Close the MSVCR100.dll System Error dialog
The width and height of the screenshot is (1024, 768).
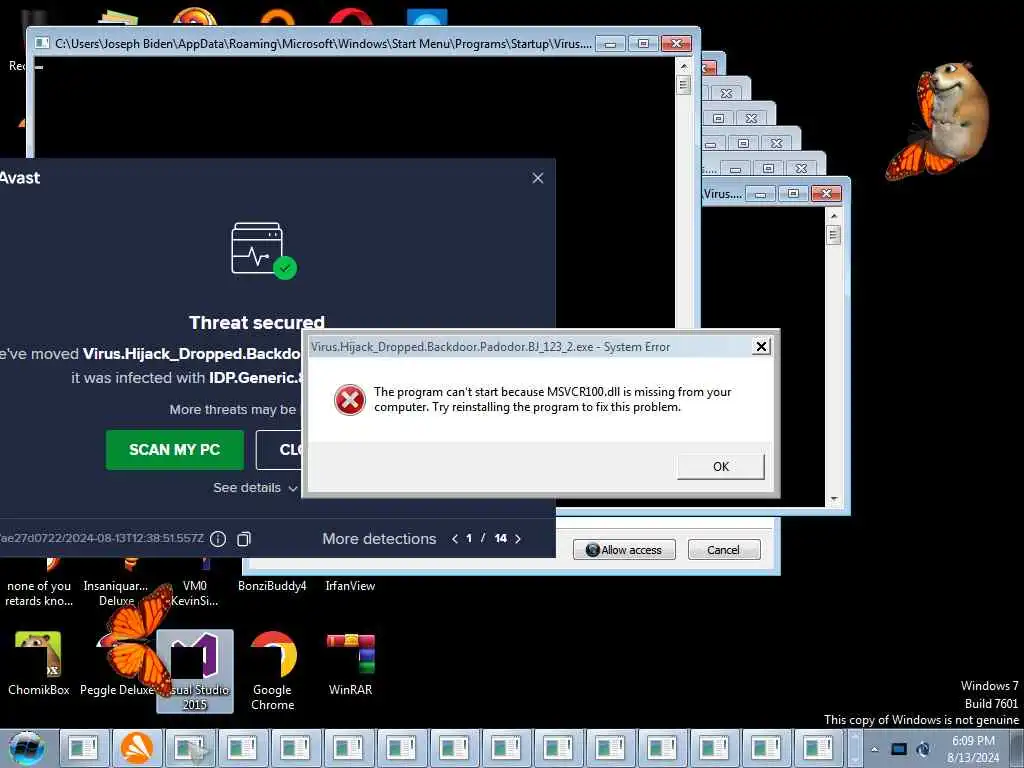(761, 346)
